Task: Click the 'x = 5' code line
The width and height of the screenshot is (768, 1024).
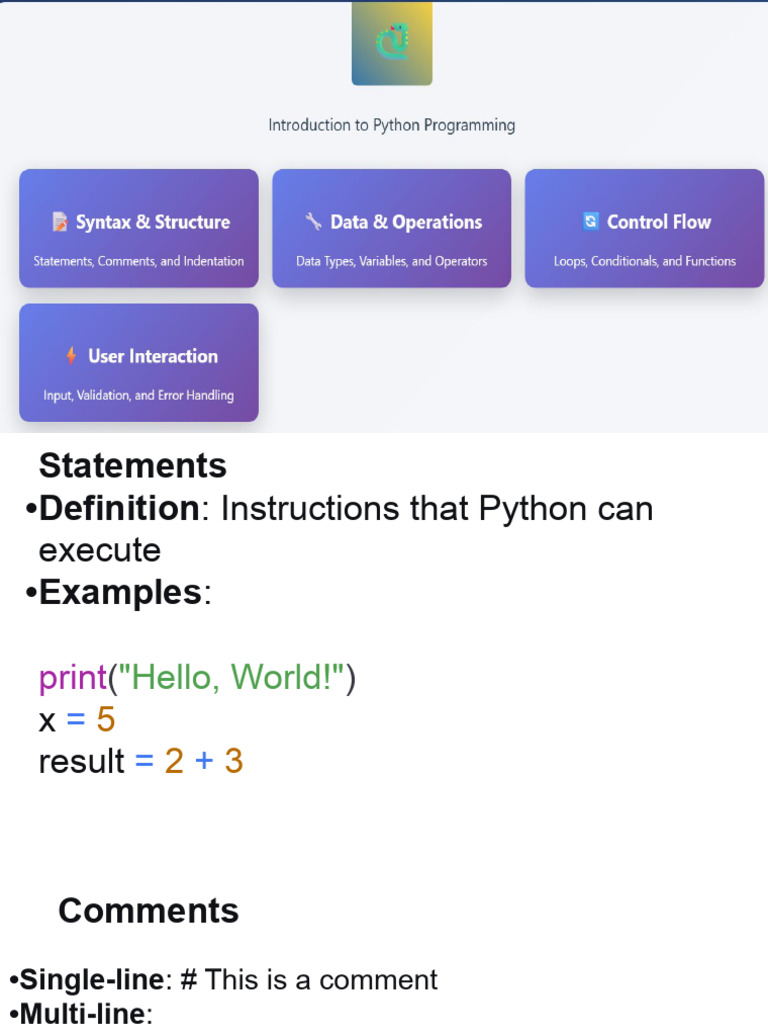Action: 77,720
